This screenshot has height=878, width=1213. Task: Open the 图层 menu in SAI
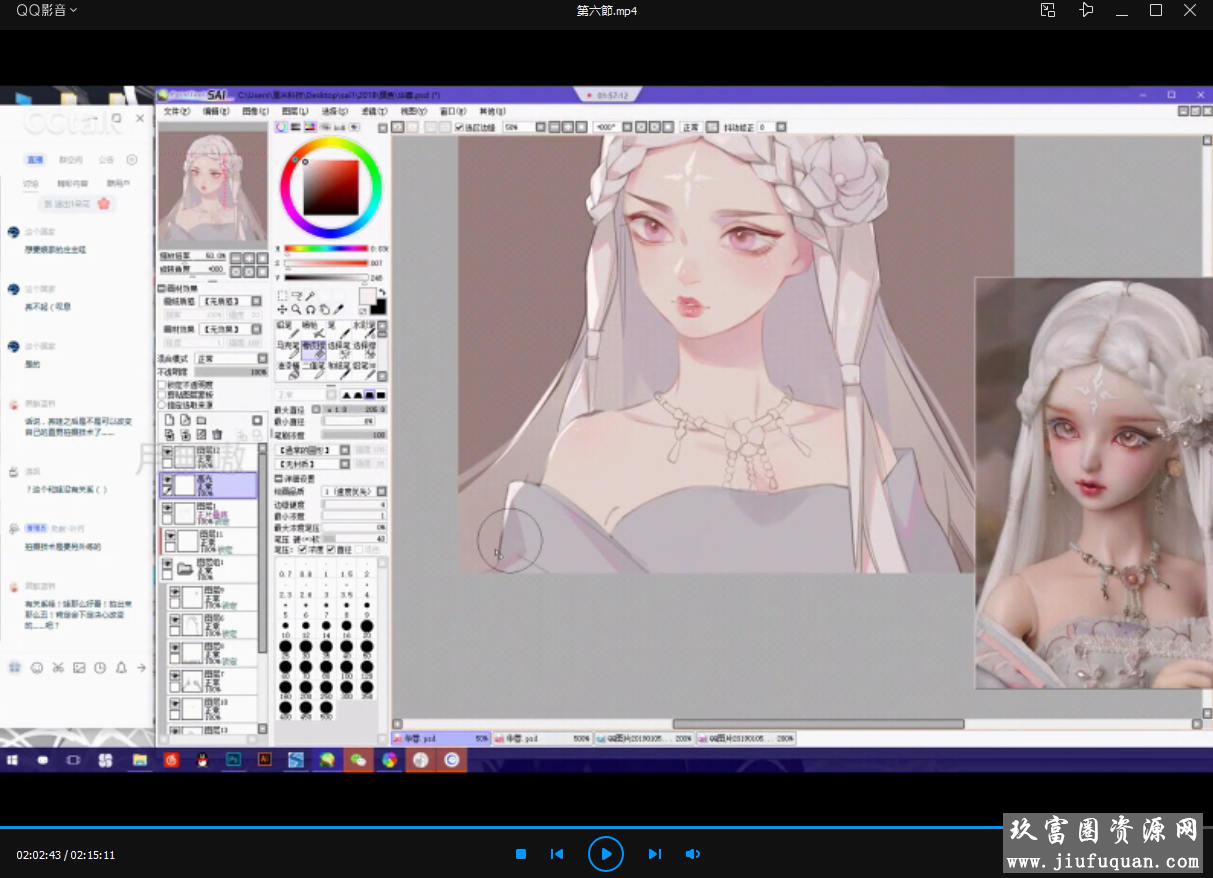pos(294,111)
